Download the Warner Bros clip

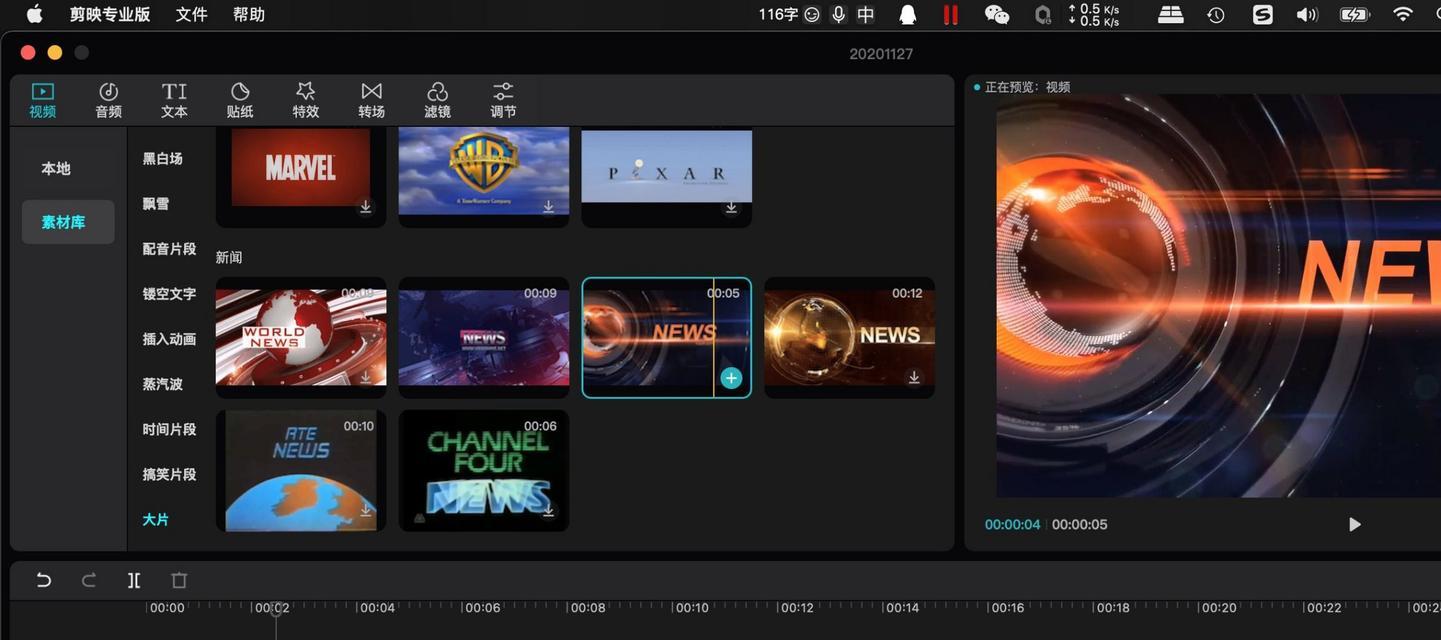549,207
